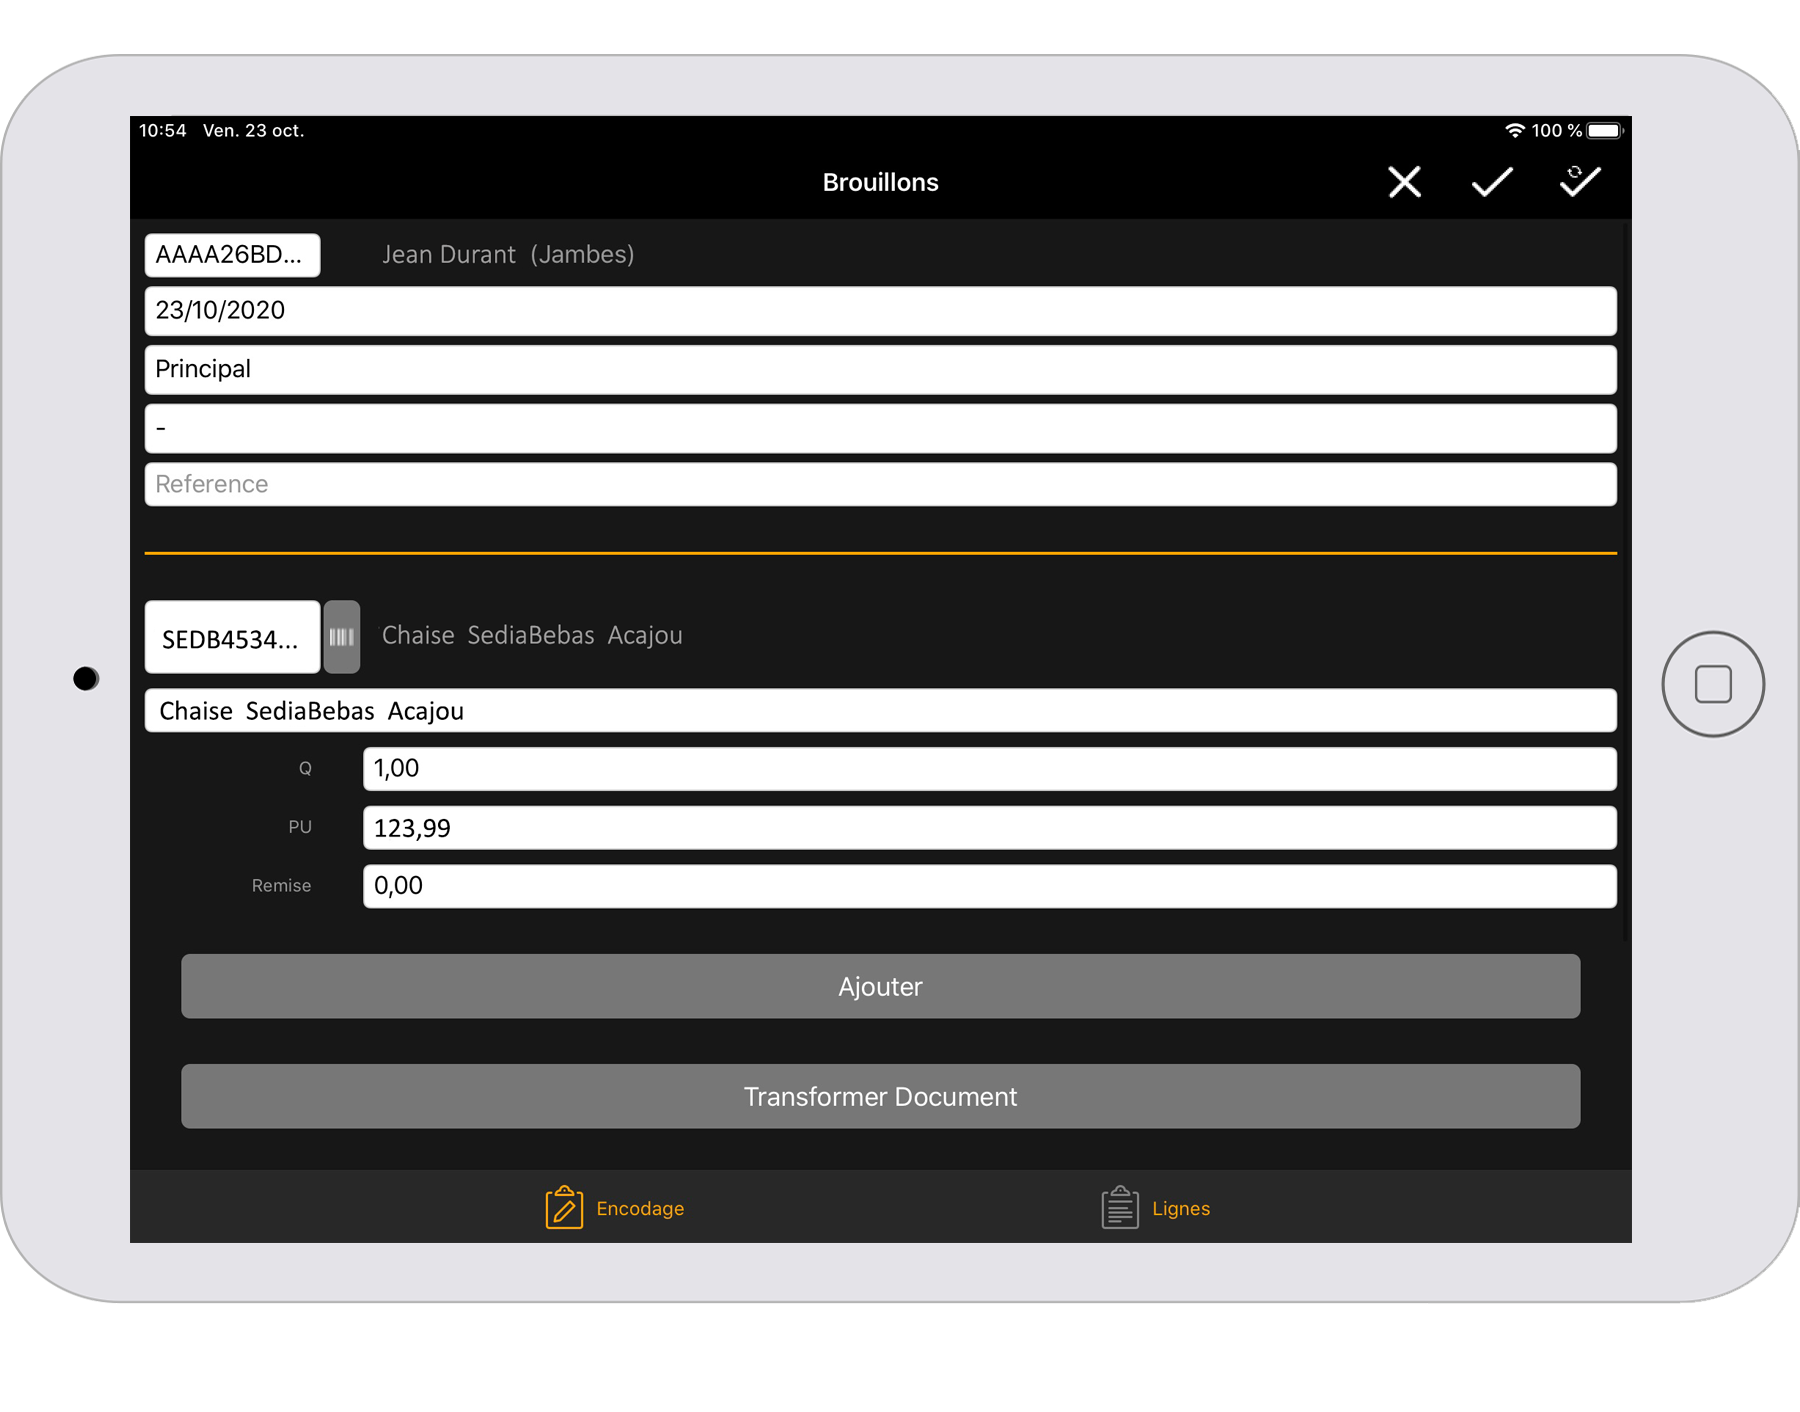This screenshot has height=1412, width=1800.
Task: Open the customer code AAAA26BD field
Action: pyautogui.click(x=232, y=255)
